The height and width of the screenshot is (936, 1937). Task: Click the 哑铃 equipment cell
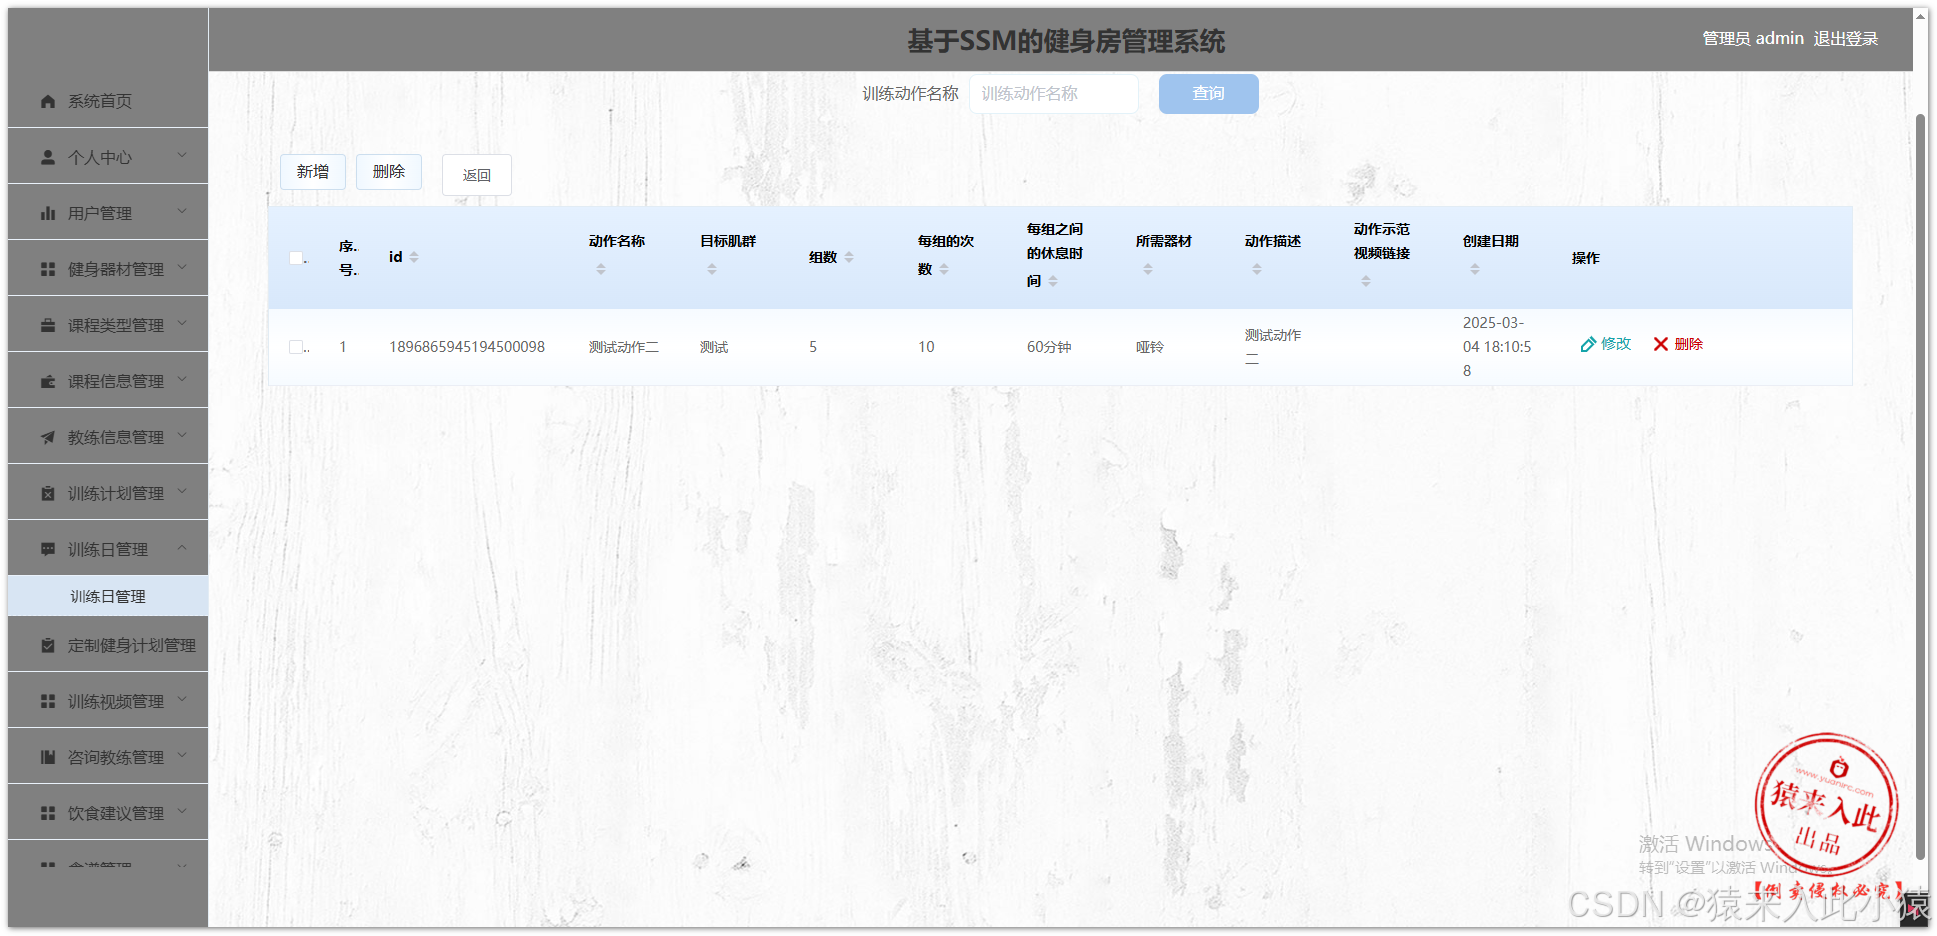[x=1150, y=347]
